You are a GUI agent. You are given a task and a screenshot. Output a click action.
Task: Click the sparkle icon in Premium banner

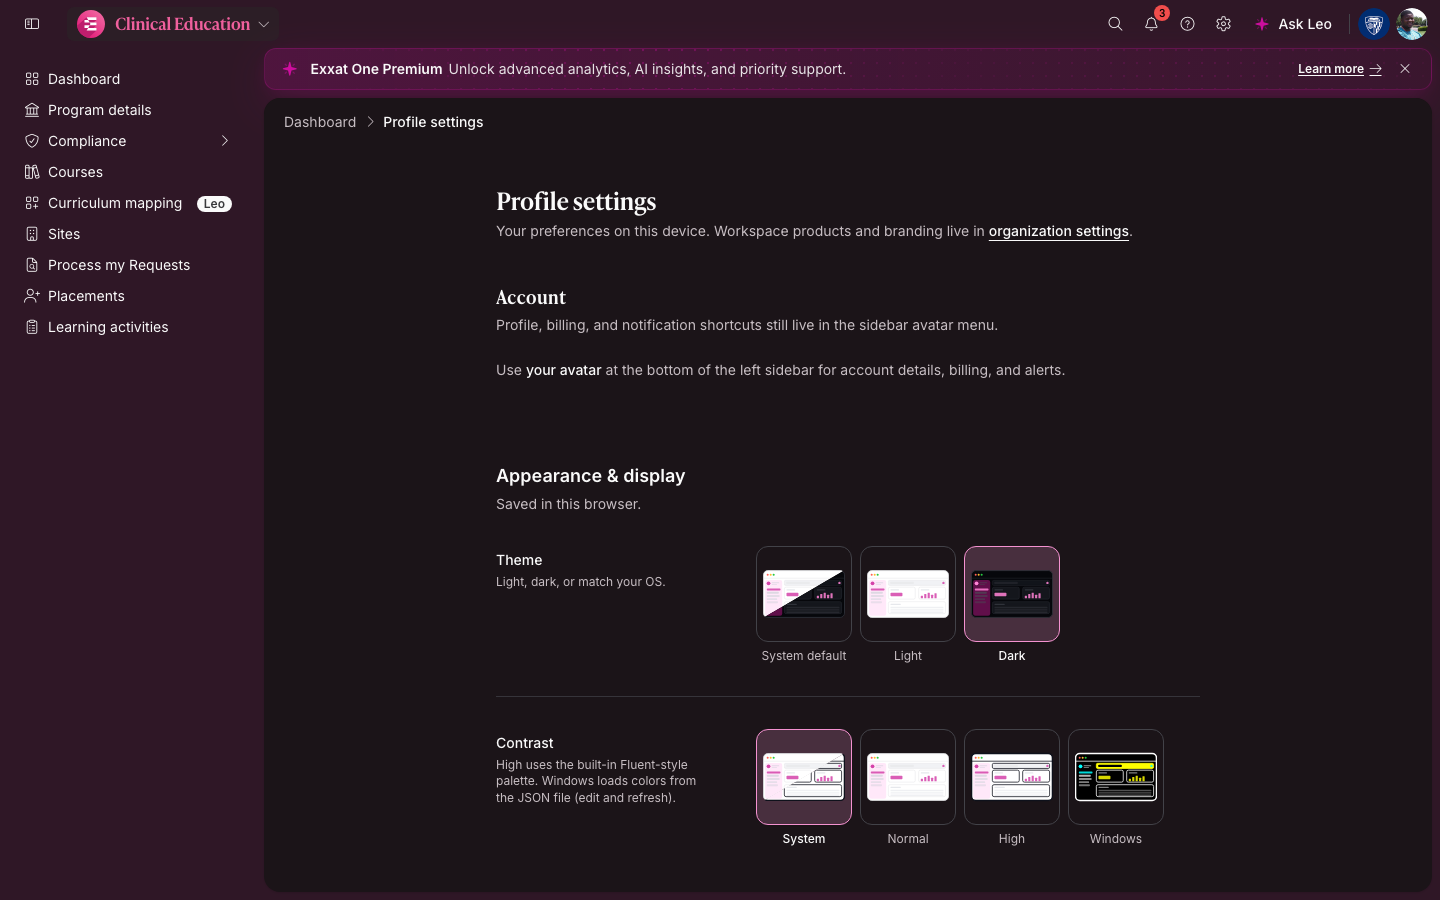click(290, 69)
